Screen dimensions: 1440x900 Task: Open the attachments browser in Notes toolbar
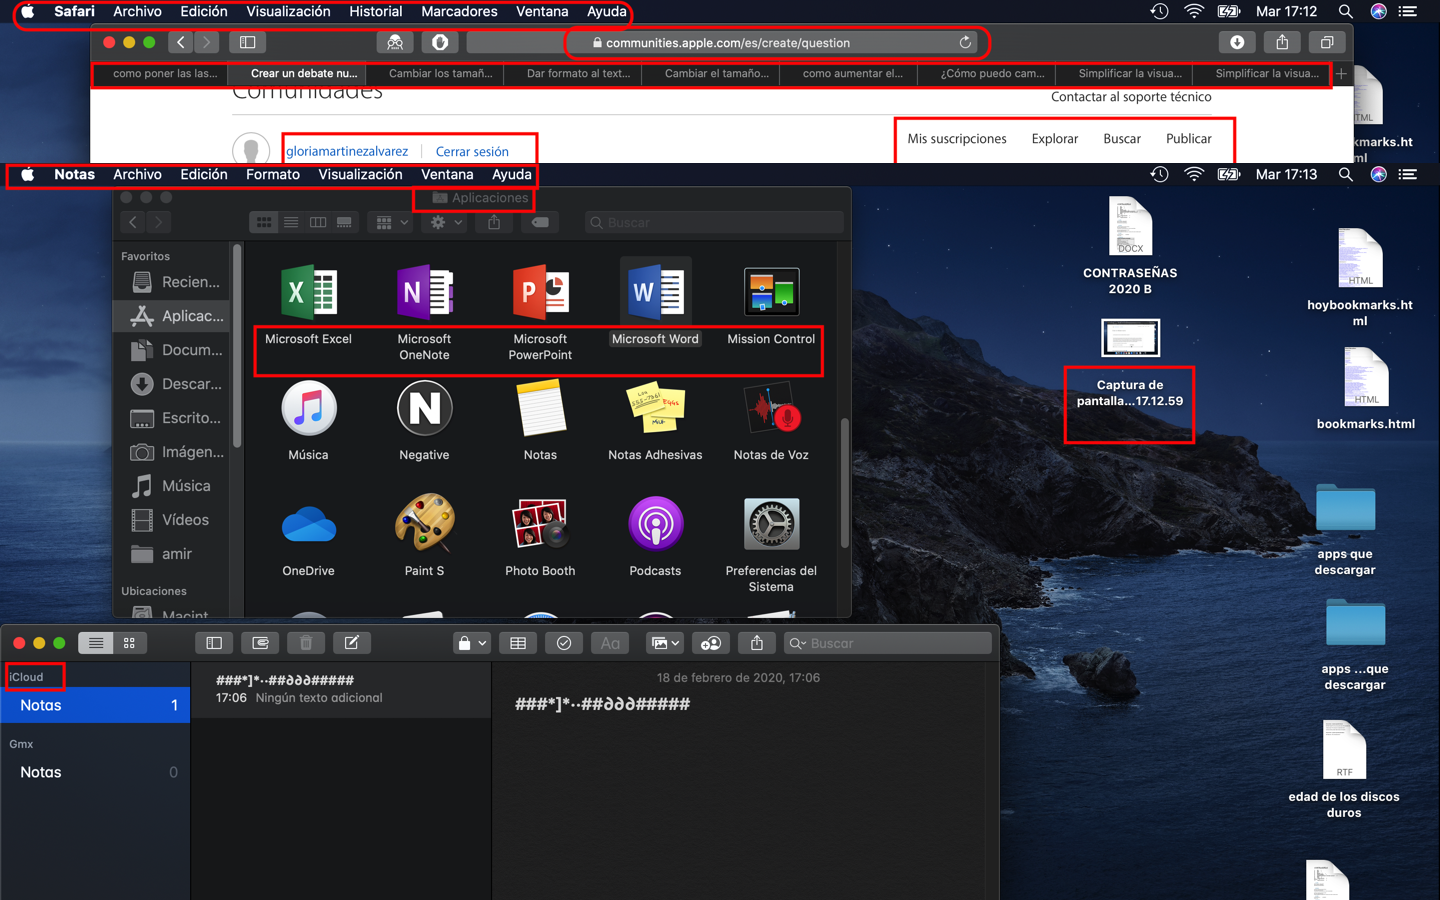(x=260, y=643)
